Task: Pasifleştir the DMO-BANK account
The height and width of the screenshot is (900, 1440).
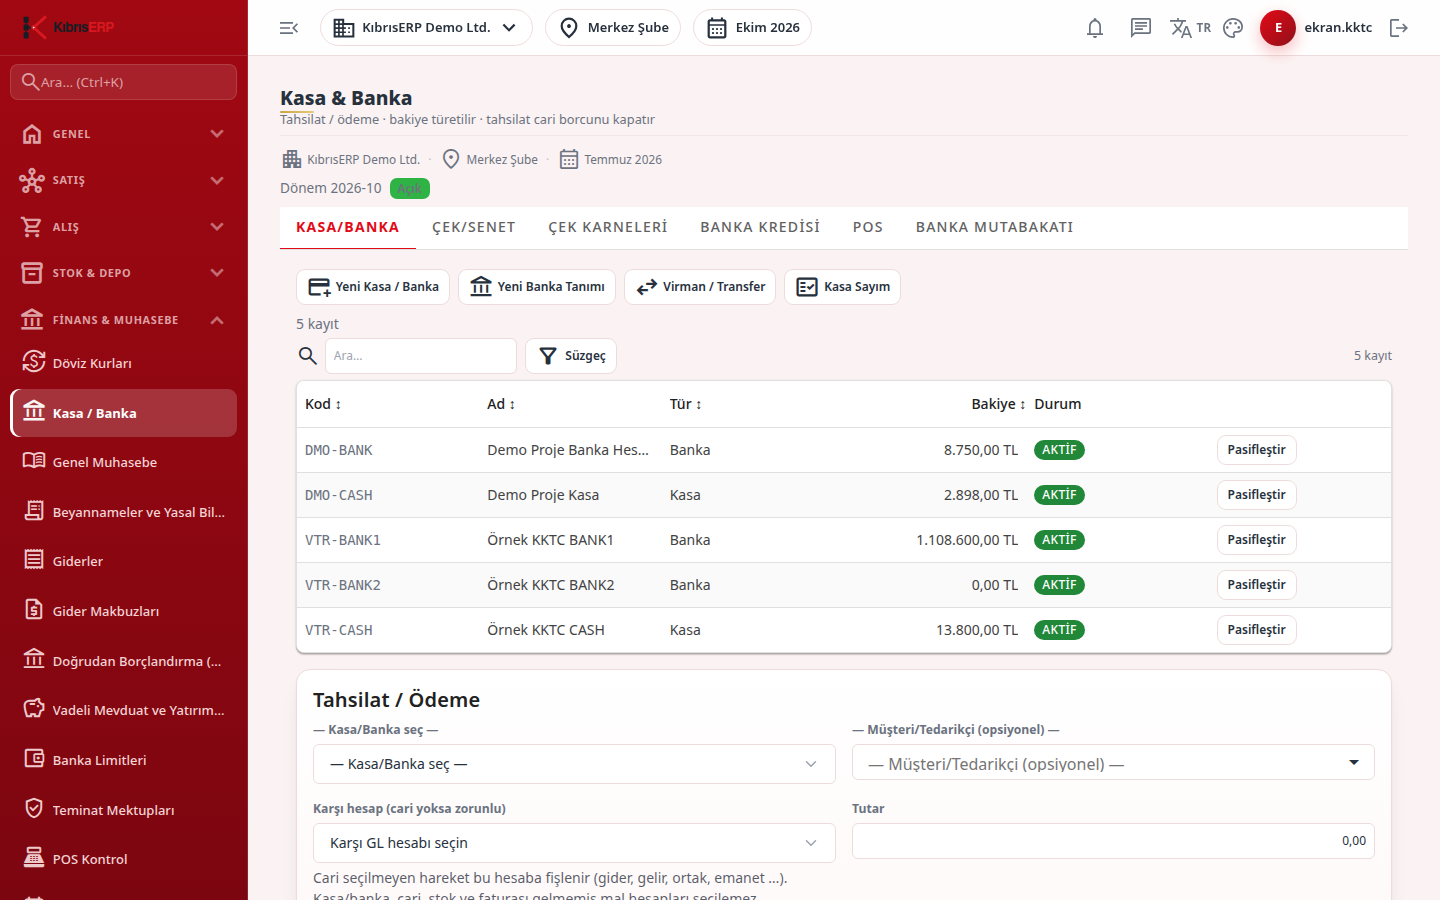Action: point(1256,450)
